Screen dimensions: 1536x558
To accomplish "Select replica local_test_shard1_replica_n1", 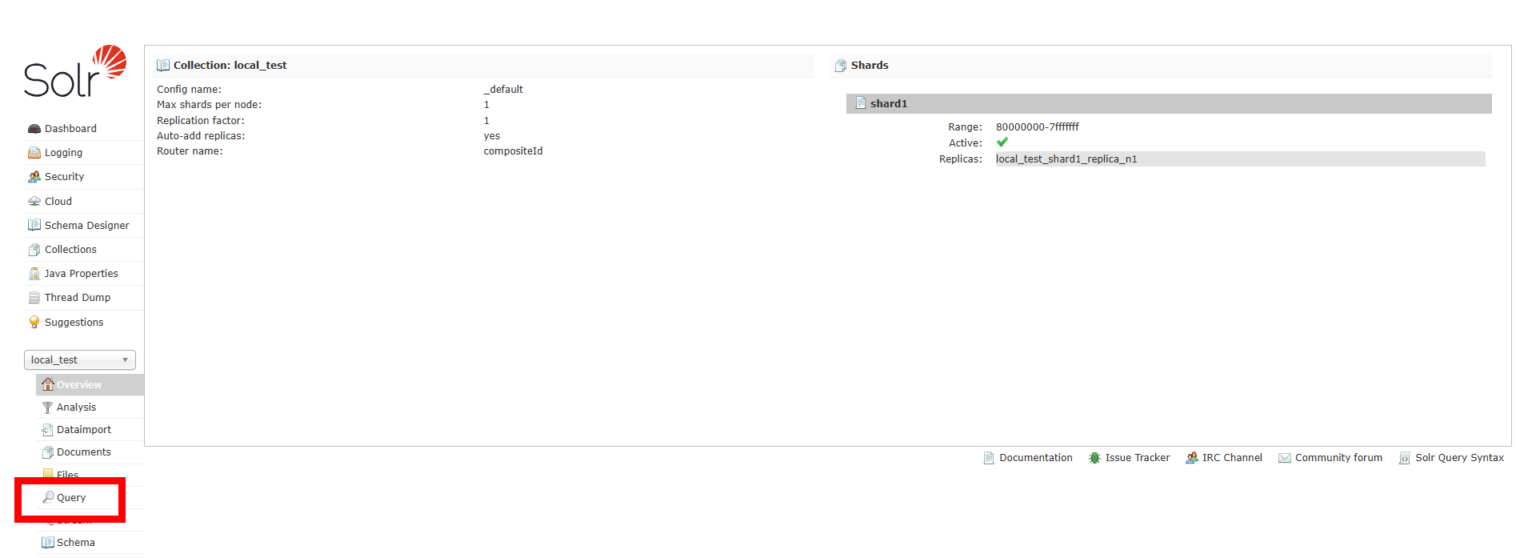I will 1066,159.
